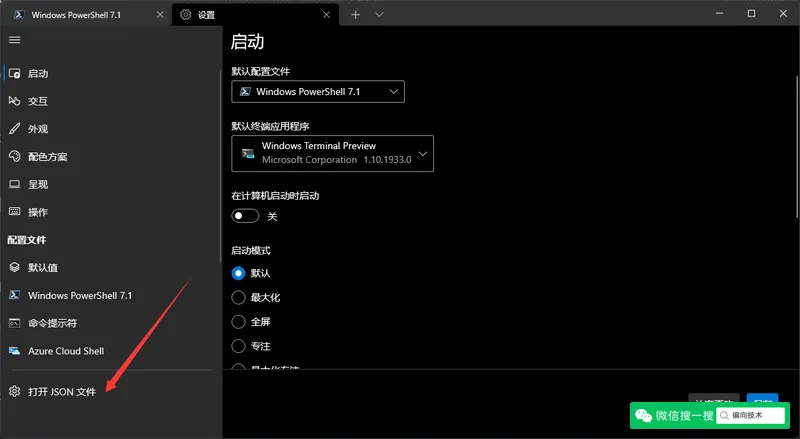Close the Windows PowerShell 7.1 tab
This screenshot has width=800, height=439.
160,15
